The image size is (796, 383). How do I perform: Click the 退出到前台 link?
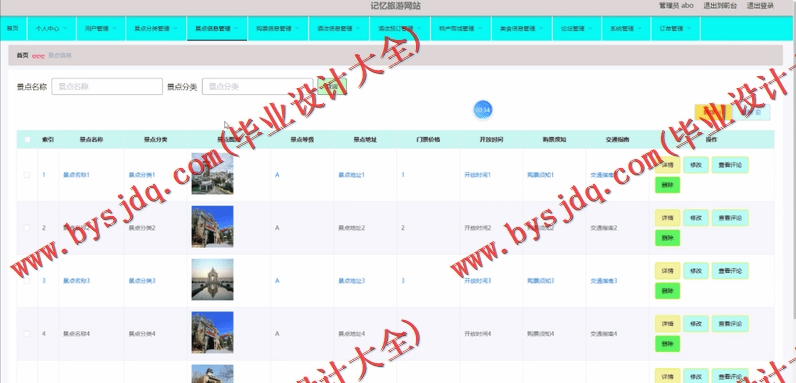(720, 6)
